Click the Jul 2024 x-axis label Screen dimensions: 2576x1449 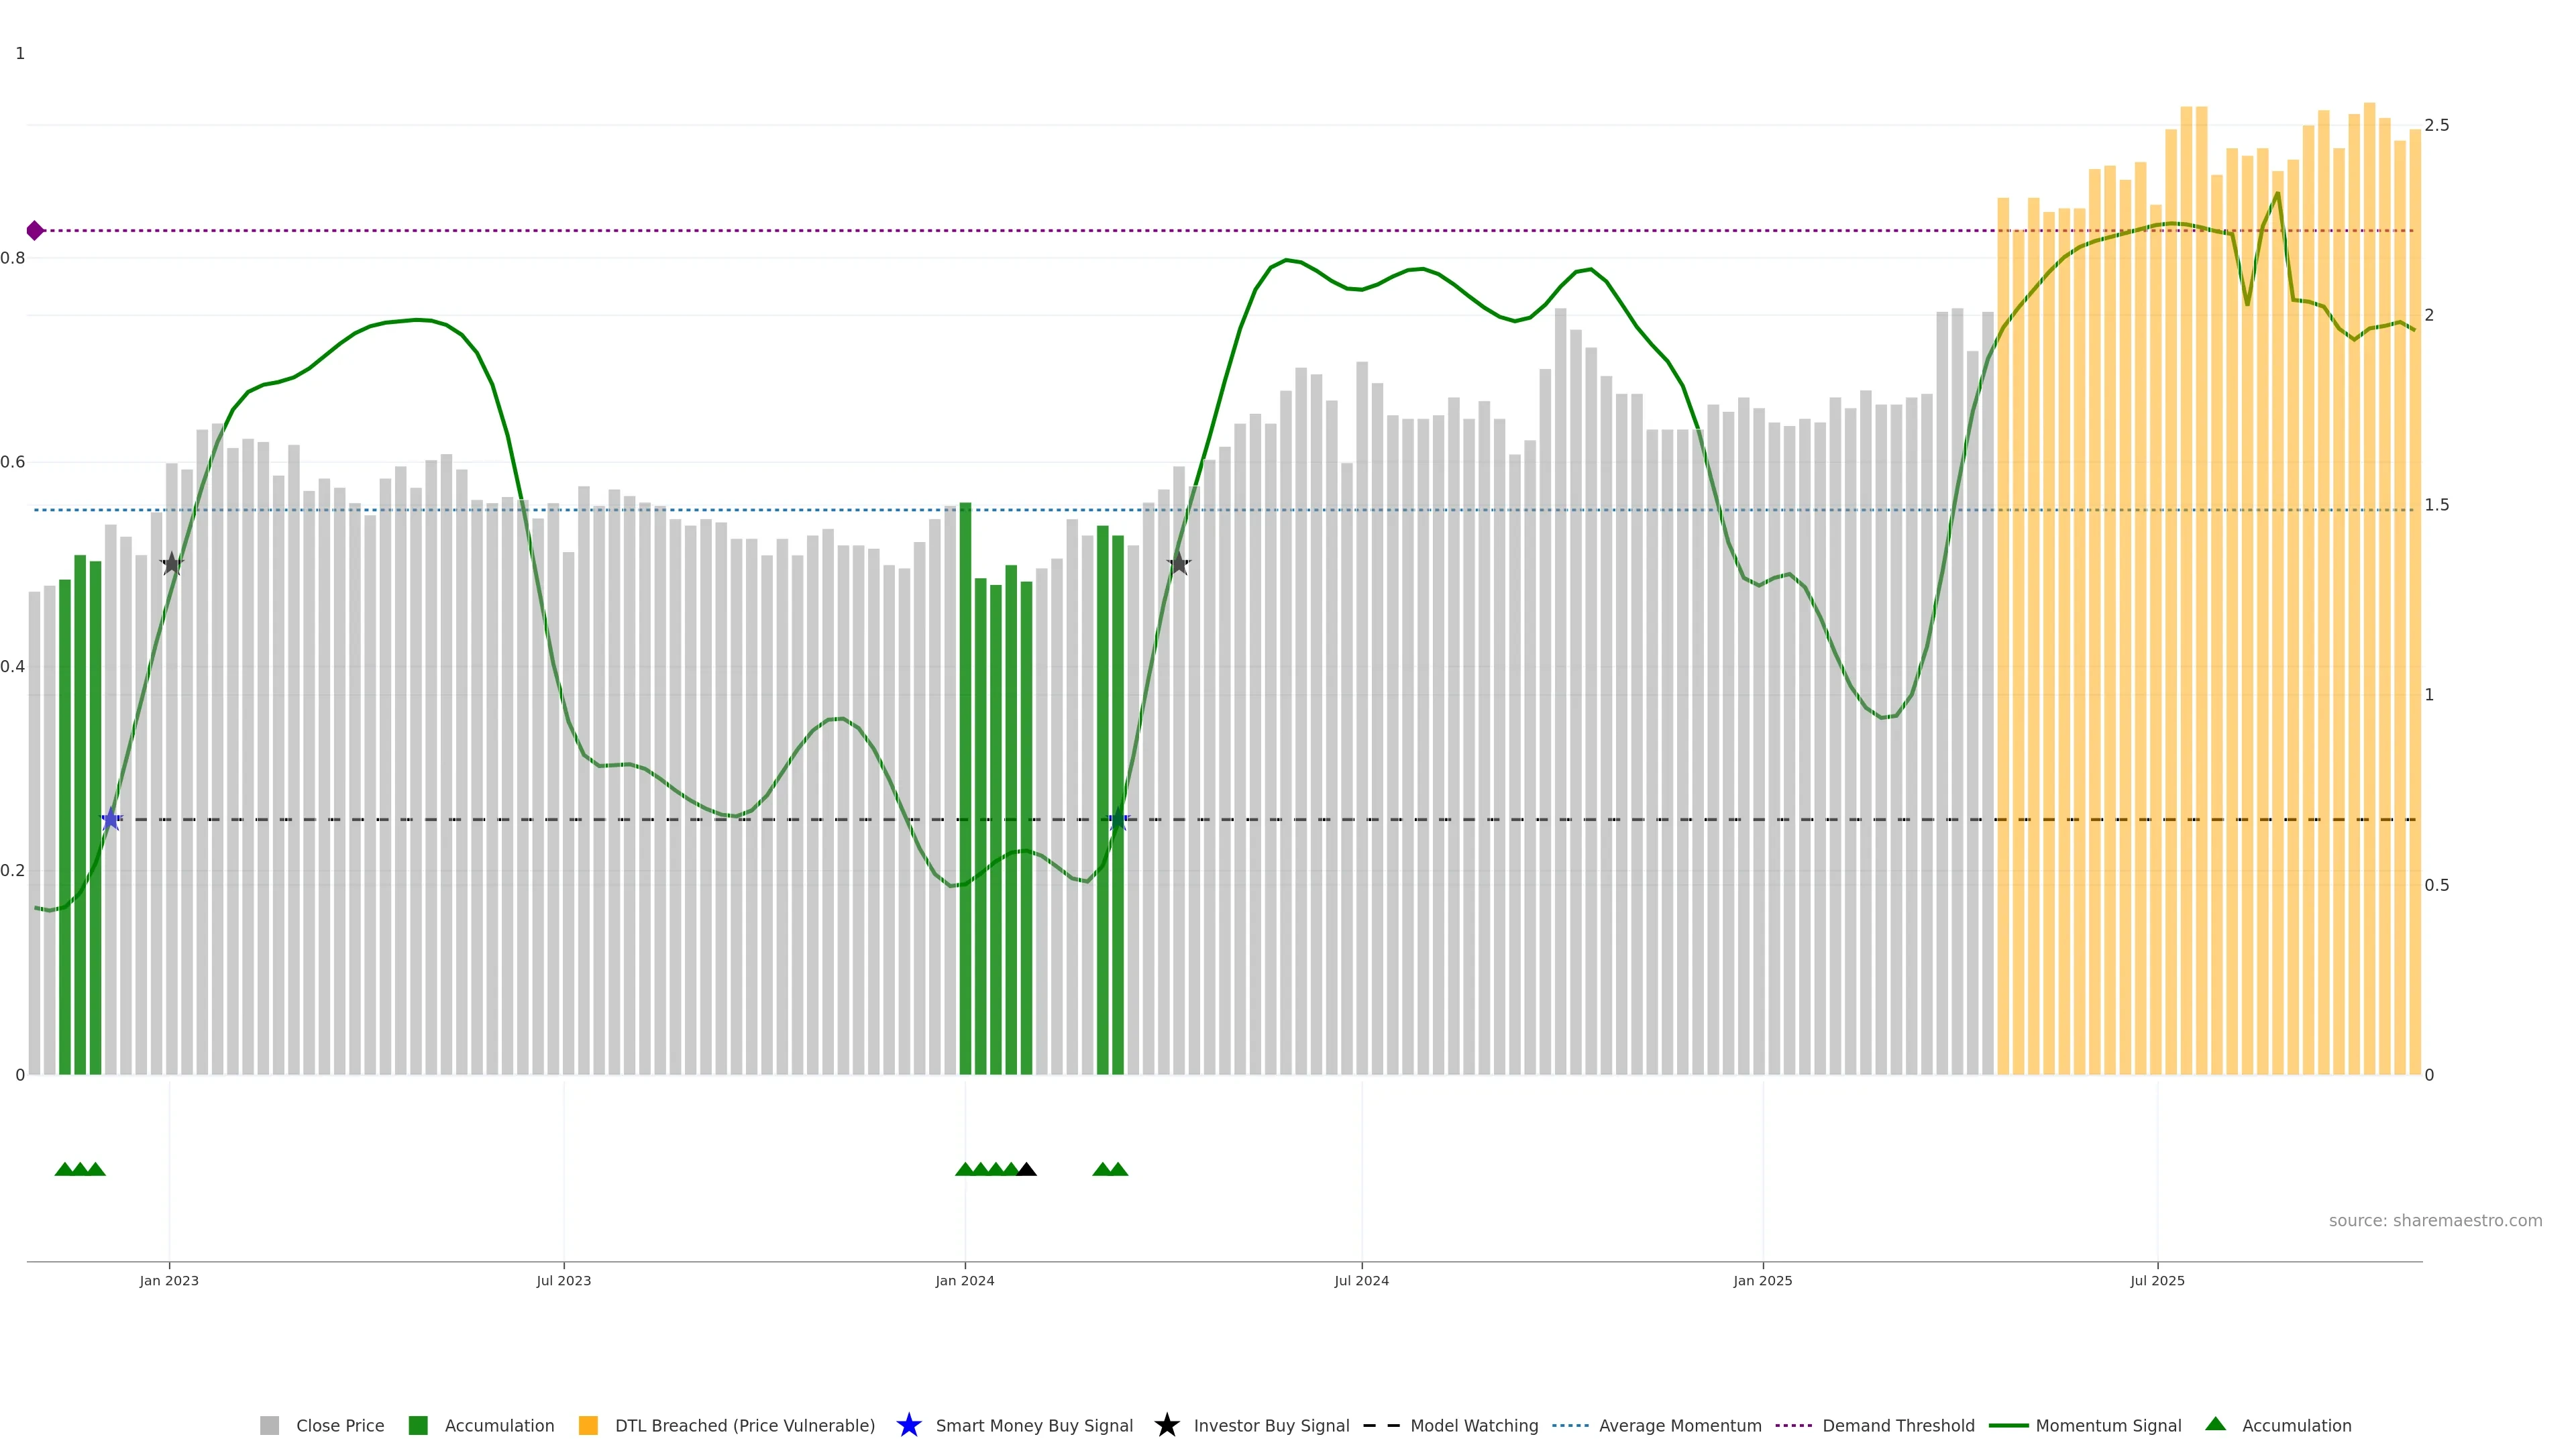(1361, 1280)
